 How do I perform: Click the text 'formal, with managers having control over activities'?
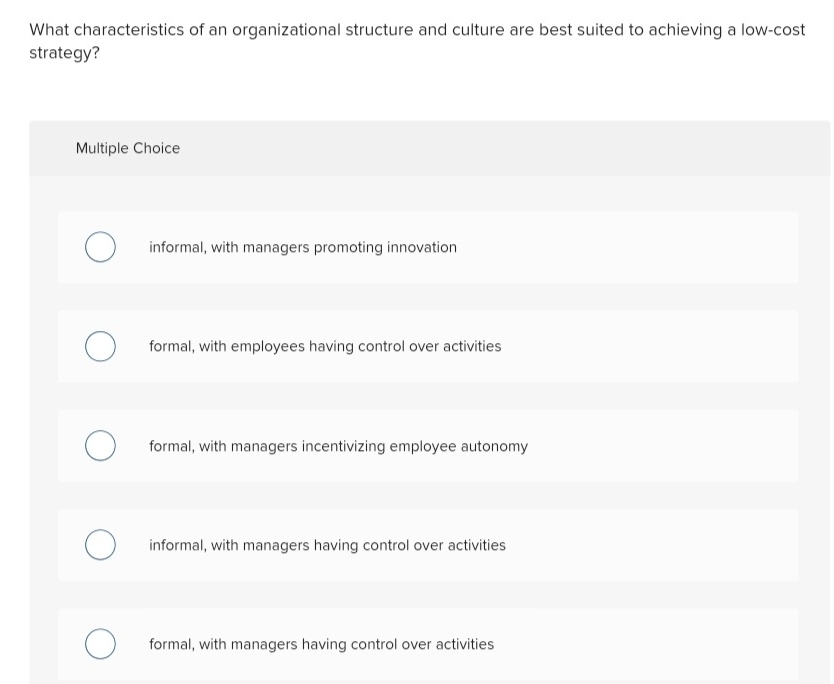321,644
